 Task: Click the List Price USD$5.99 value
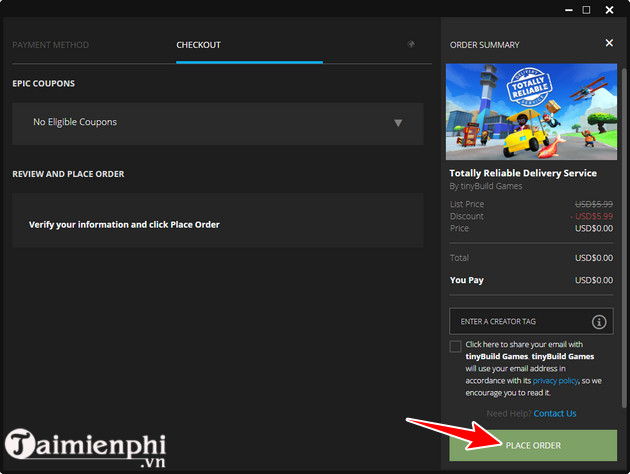[x=594, y=204]
